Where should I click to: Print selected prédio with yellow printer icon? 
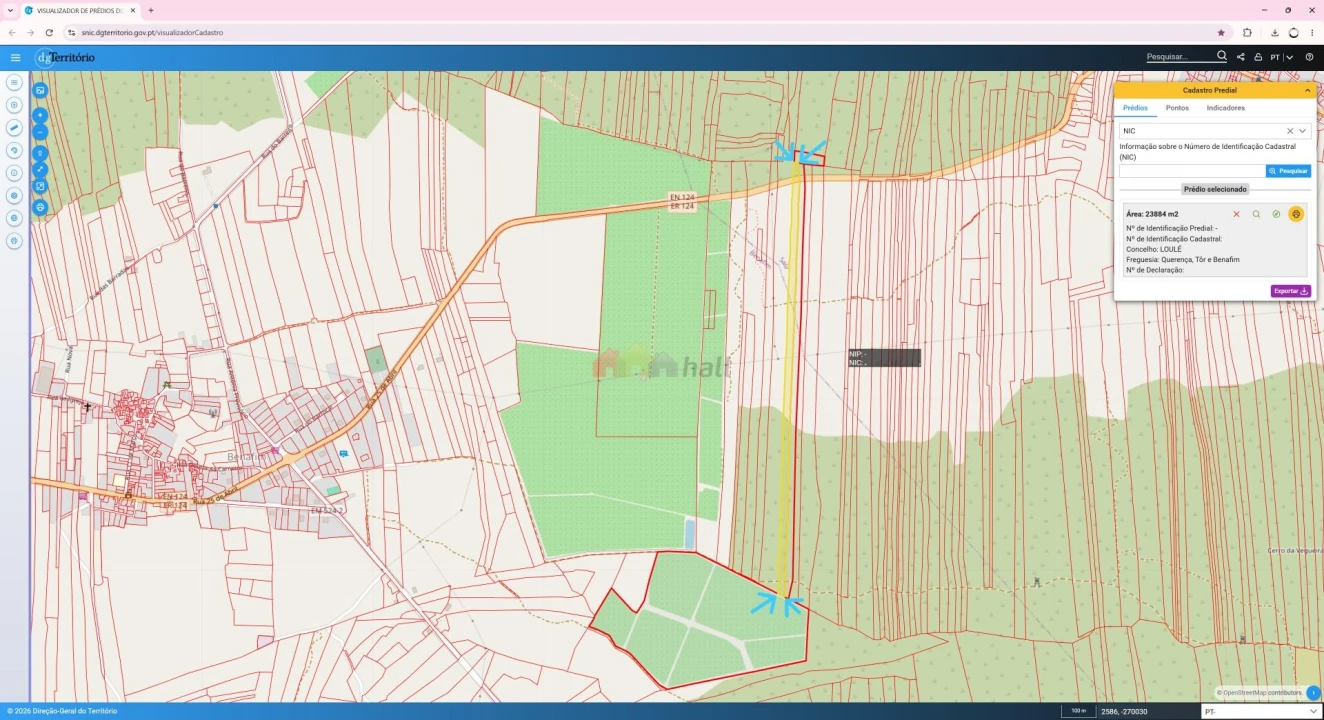coord(1296,214)
